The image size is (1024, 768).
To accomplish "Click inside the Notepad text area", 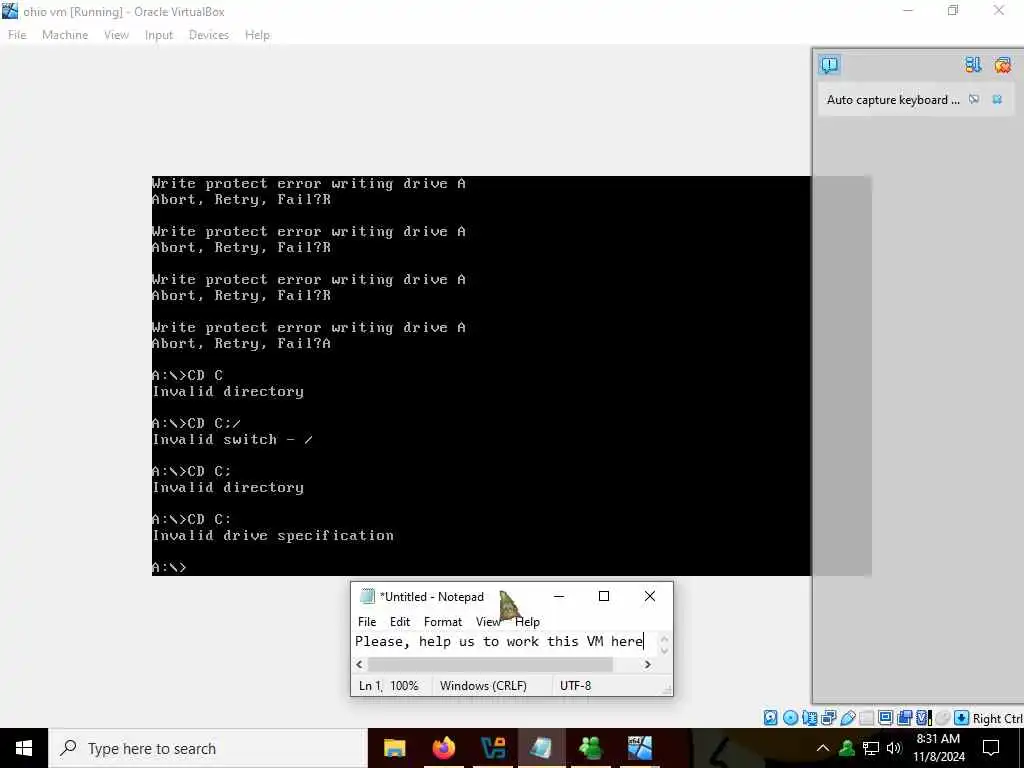I will [505, 641].
